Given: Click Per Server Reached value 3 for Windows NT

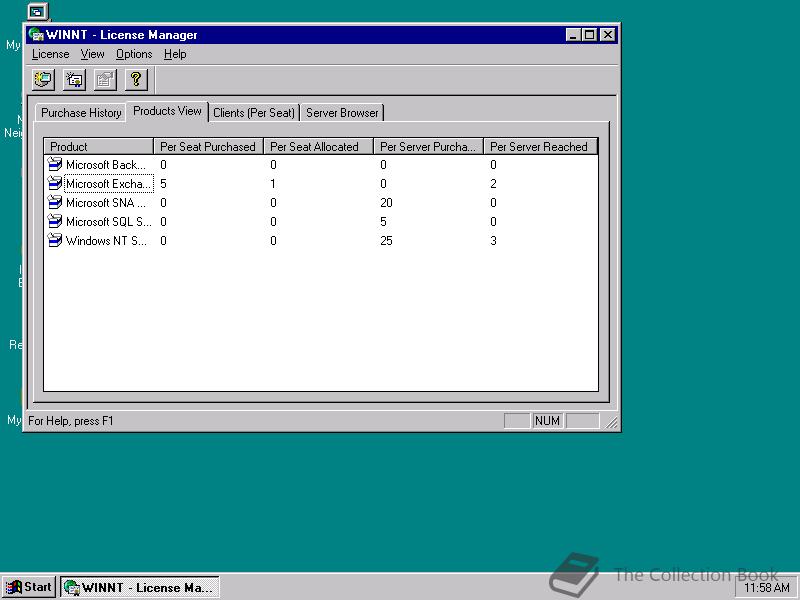Looking at the screenshot, I should pos(493,240).
